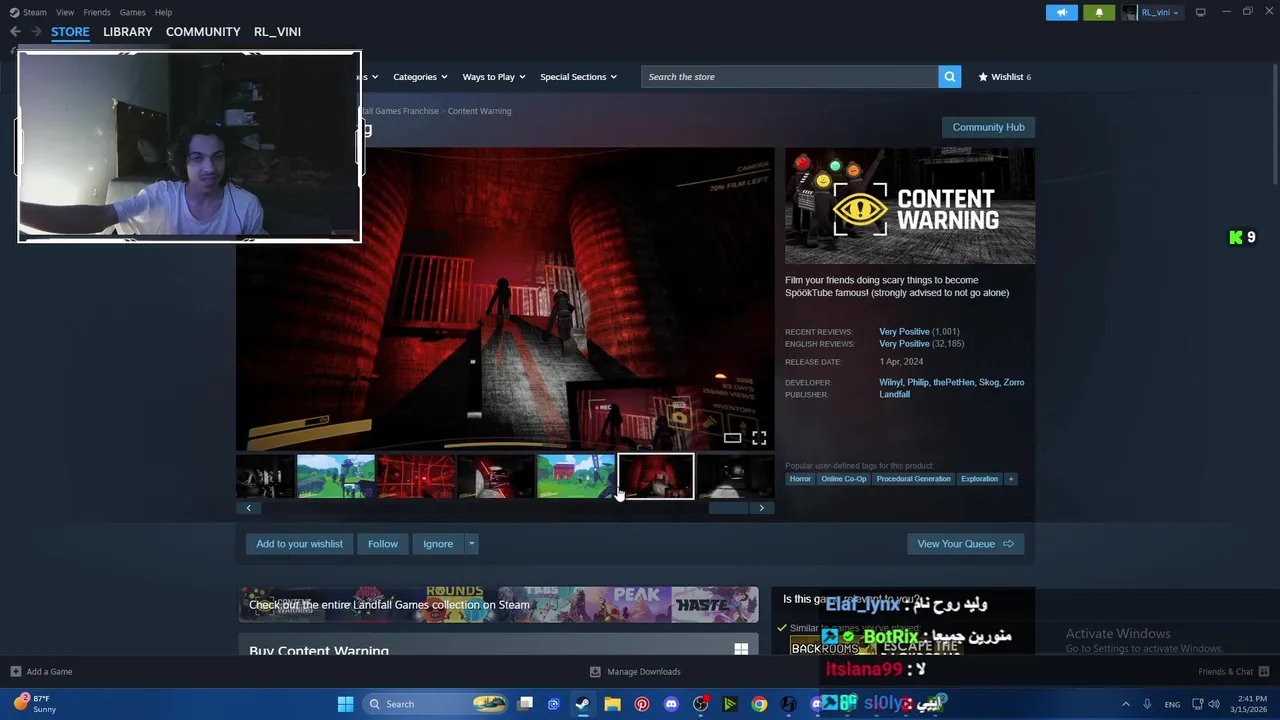Click the View Your Queue arrow button
This screenshot has height=720, width=1280.
click(966, 544)
